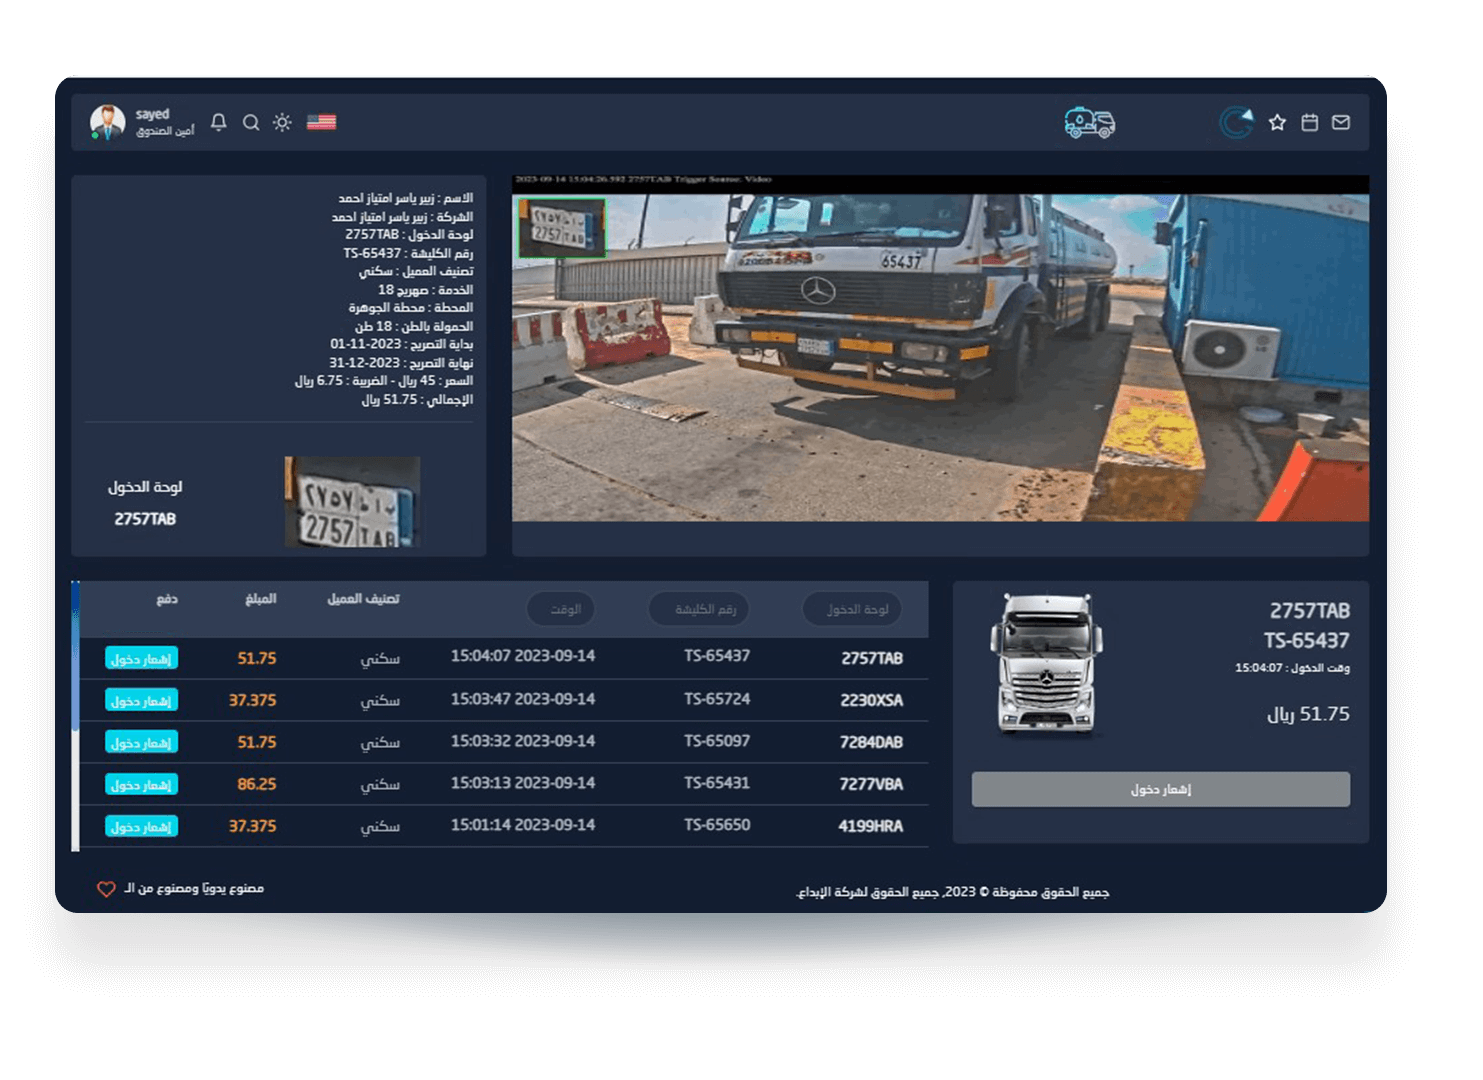
Task: Toggle light mode with the sun icon
Action: click(282, 122)
